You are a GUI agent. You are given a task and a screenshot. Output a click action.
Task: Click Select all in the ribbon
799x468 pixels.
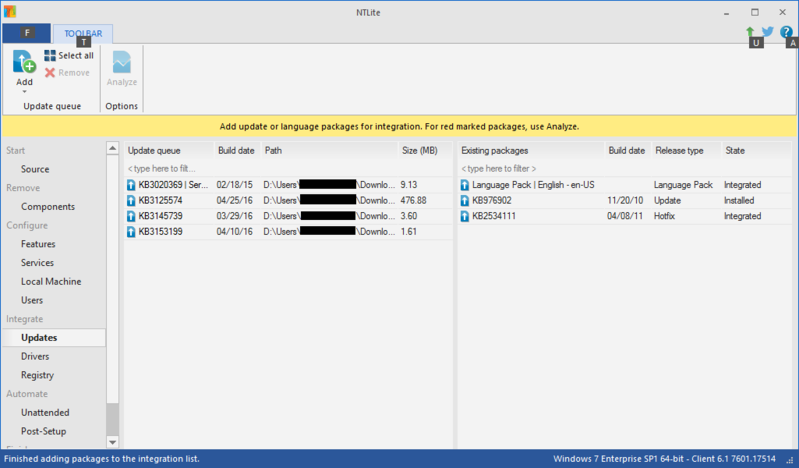click(69, 56)
